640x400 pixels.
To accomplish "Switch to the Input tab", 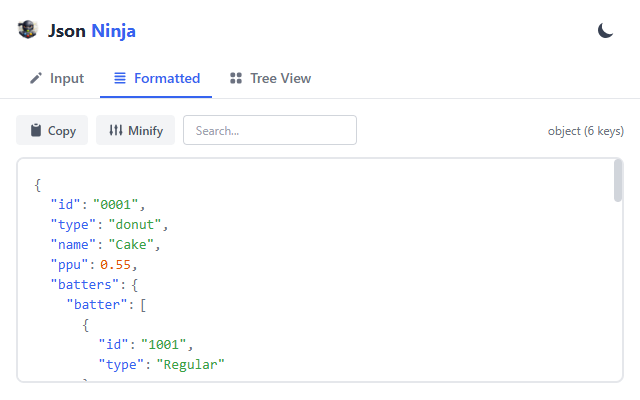I will coord(57,78).
